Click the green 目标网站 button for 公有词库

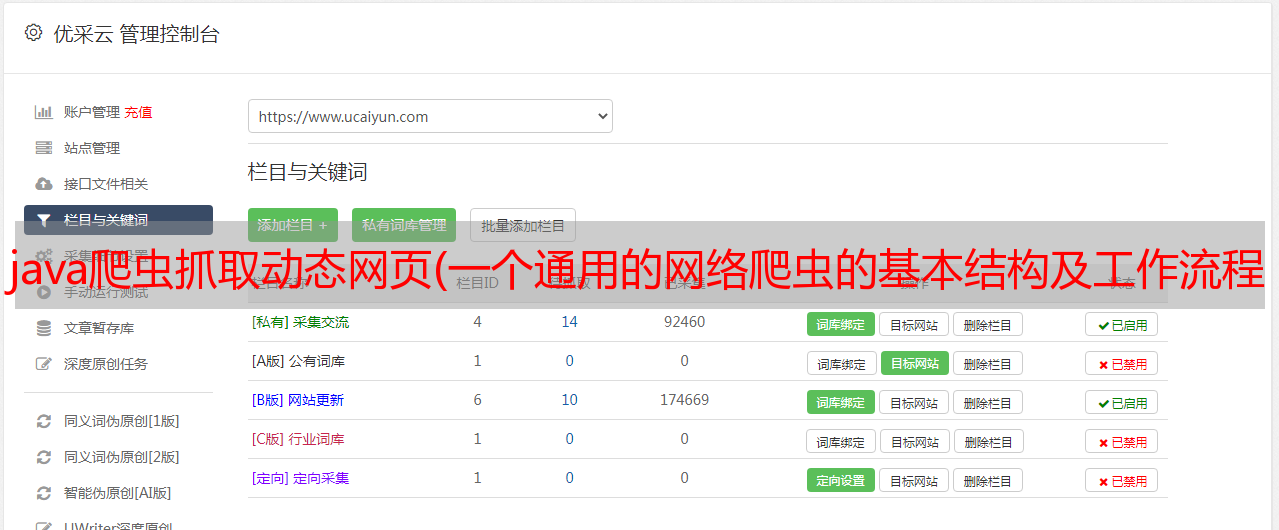pyautogui.click(x=914, y=363)
